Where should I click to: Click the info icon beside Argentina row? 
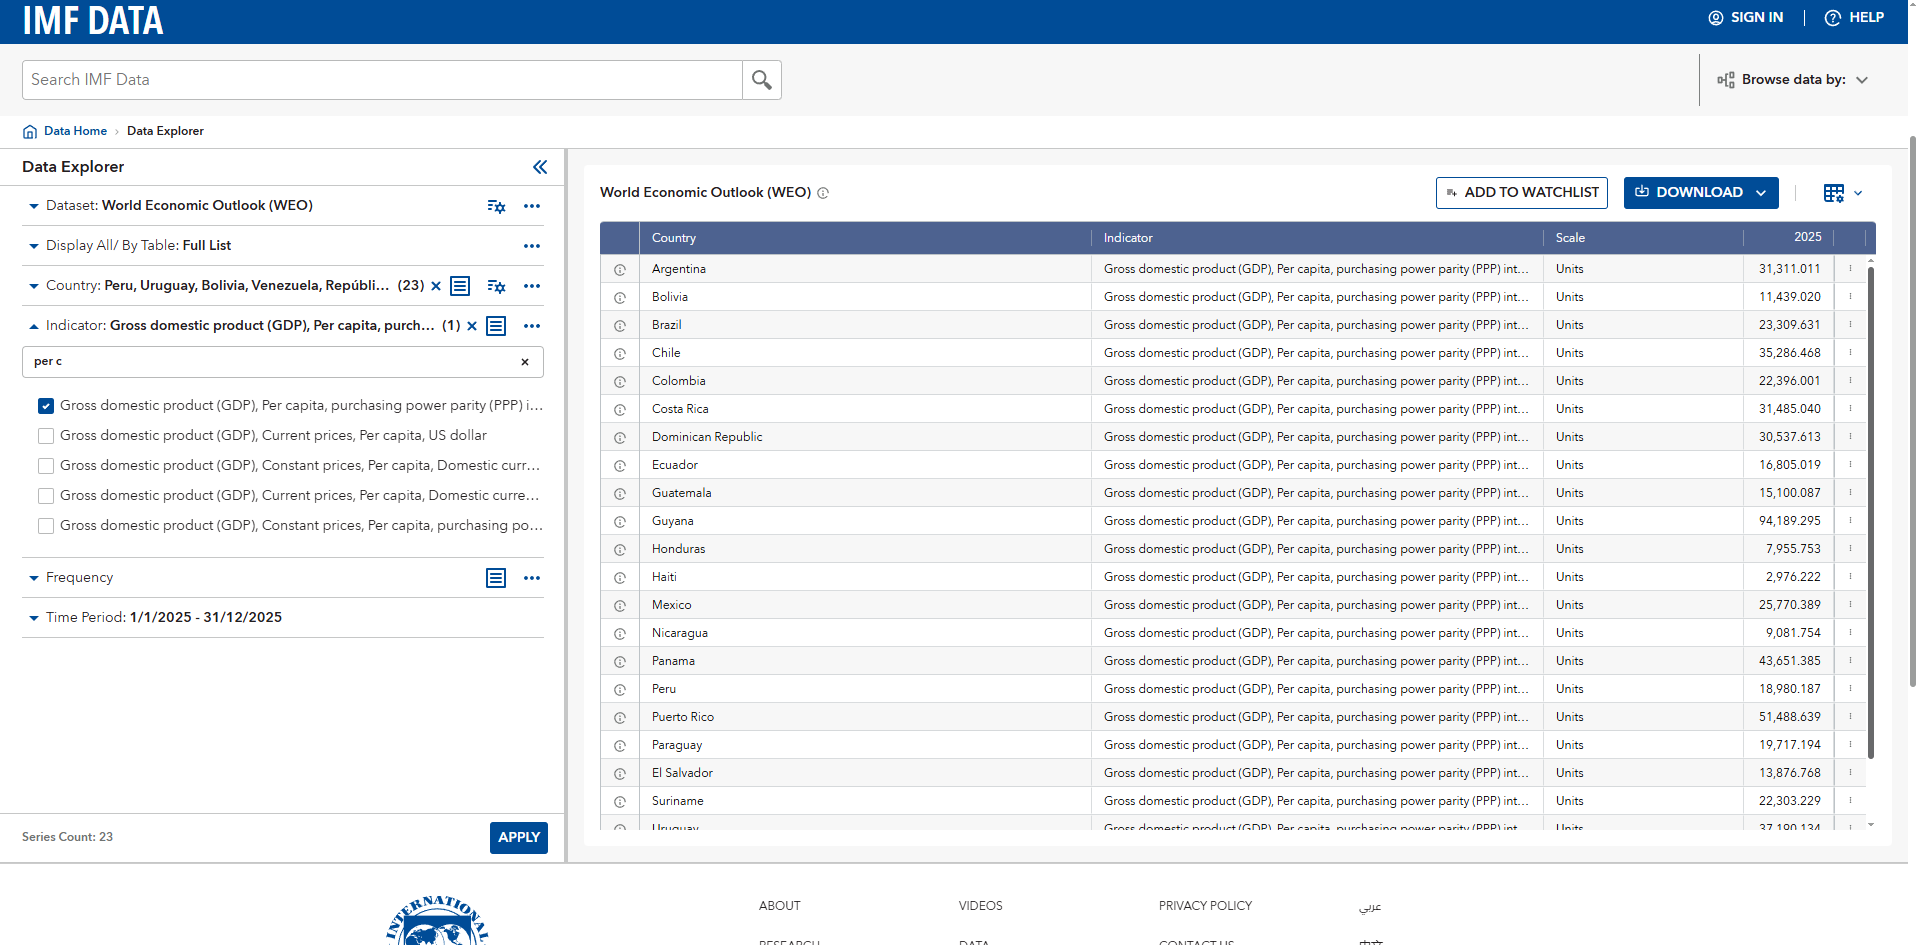(620, 270)
